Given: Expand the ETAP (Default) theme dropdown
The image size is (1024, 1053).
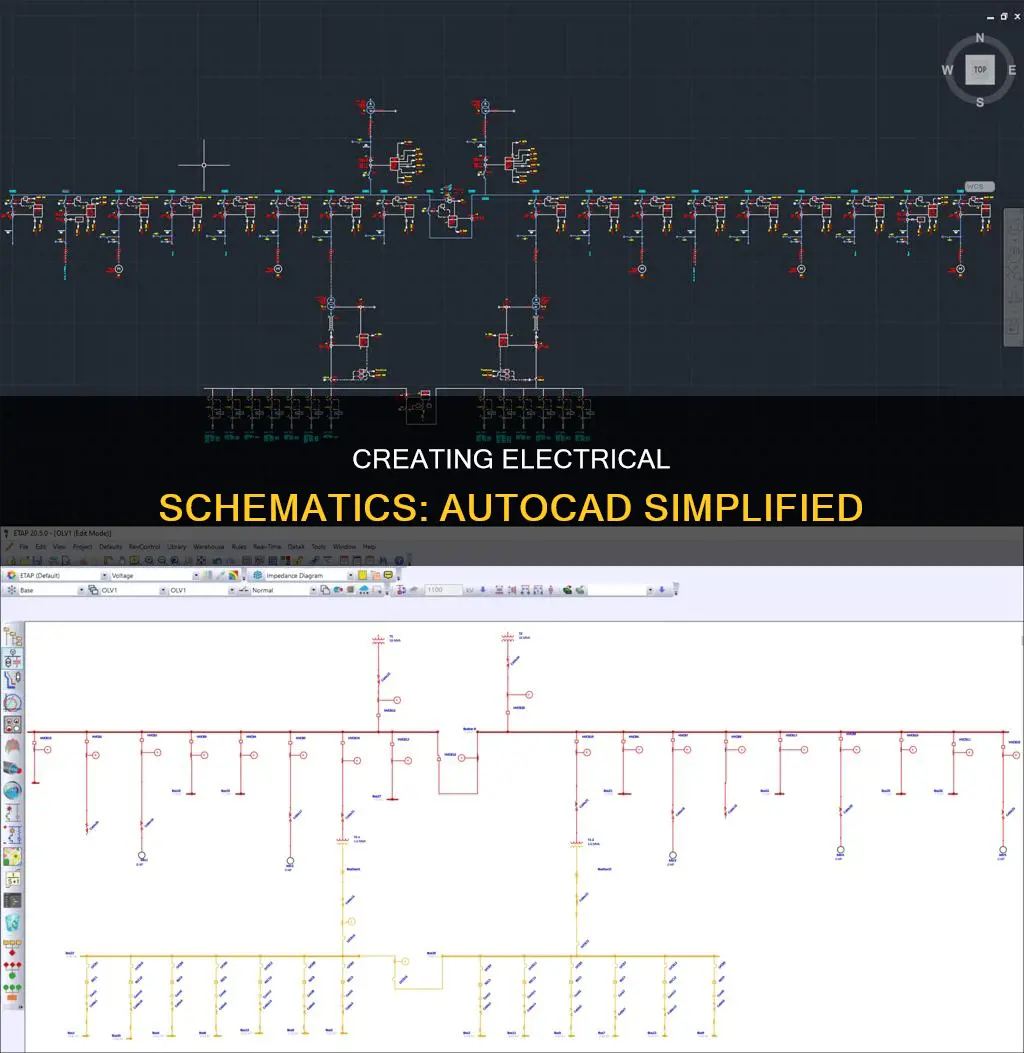Looking at the screenshot, I should pyautogui.click(x=104, y=576).
